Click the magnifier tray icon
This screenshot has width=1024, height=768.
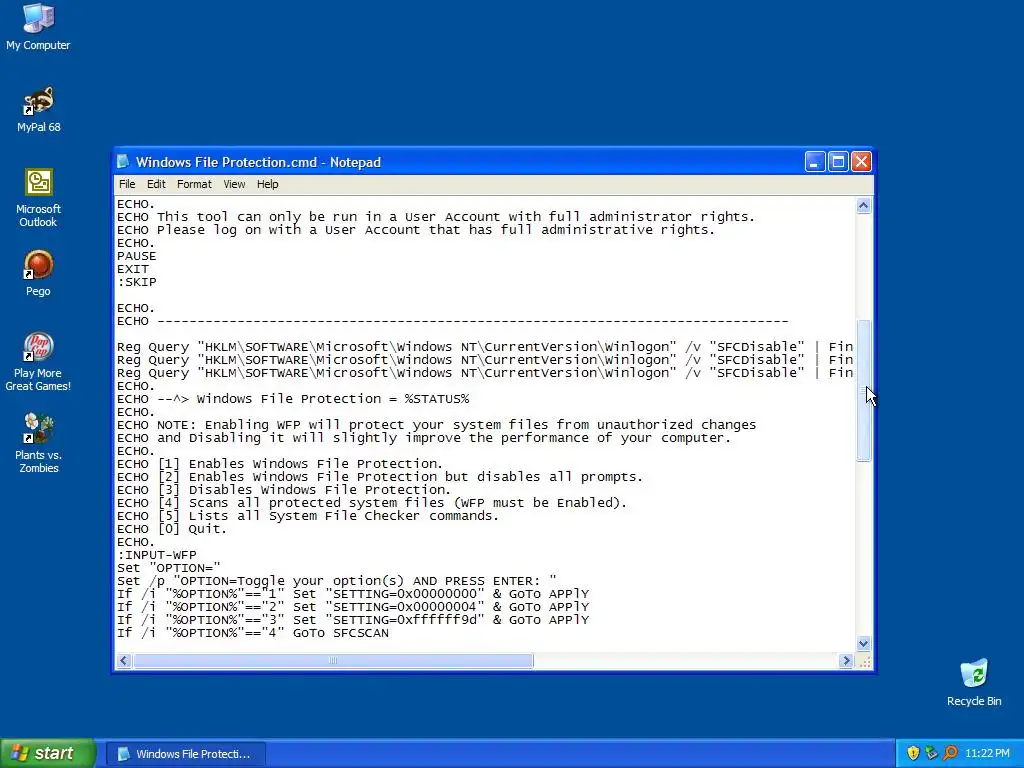tap(950, 753)
